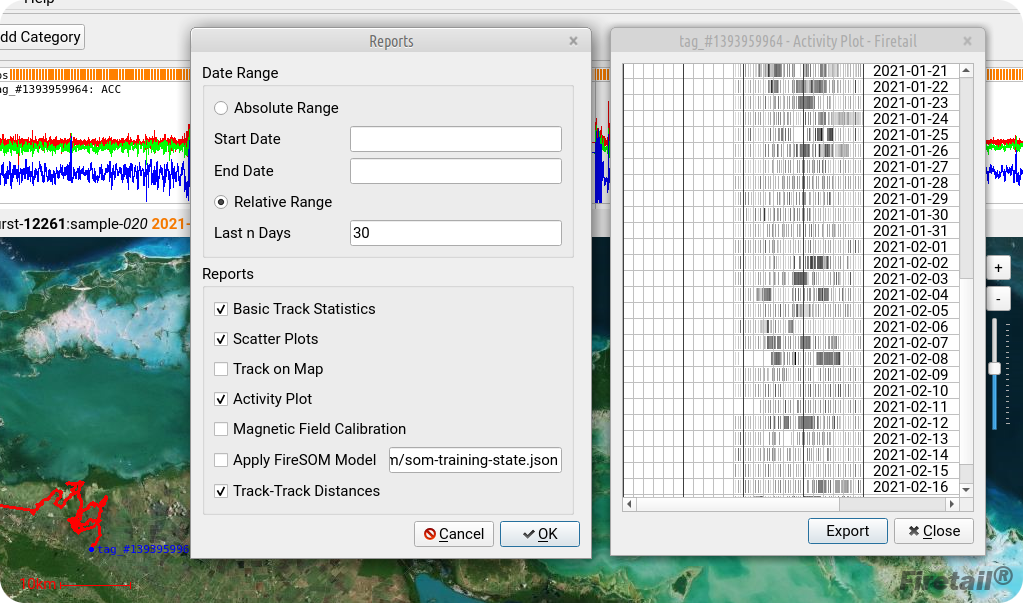1023x603 pixels.
Task: Select the Relative Range radio button
Action: [x=221, y=202]
